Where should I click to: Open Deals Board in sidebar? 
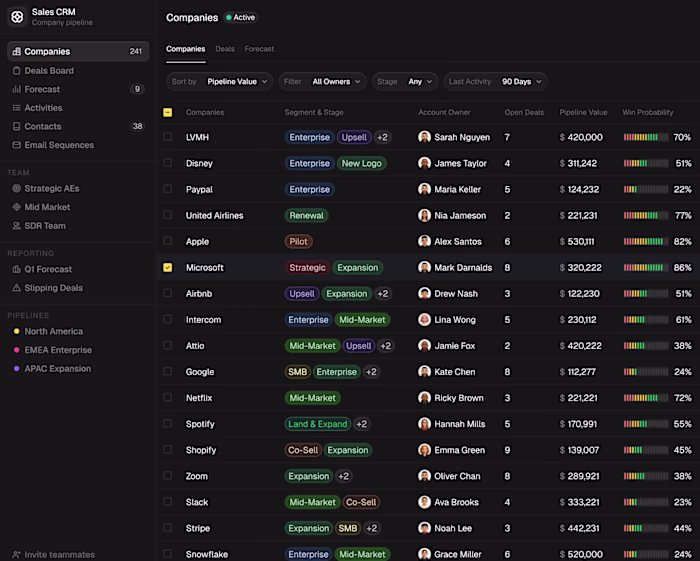click(78, 71)
